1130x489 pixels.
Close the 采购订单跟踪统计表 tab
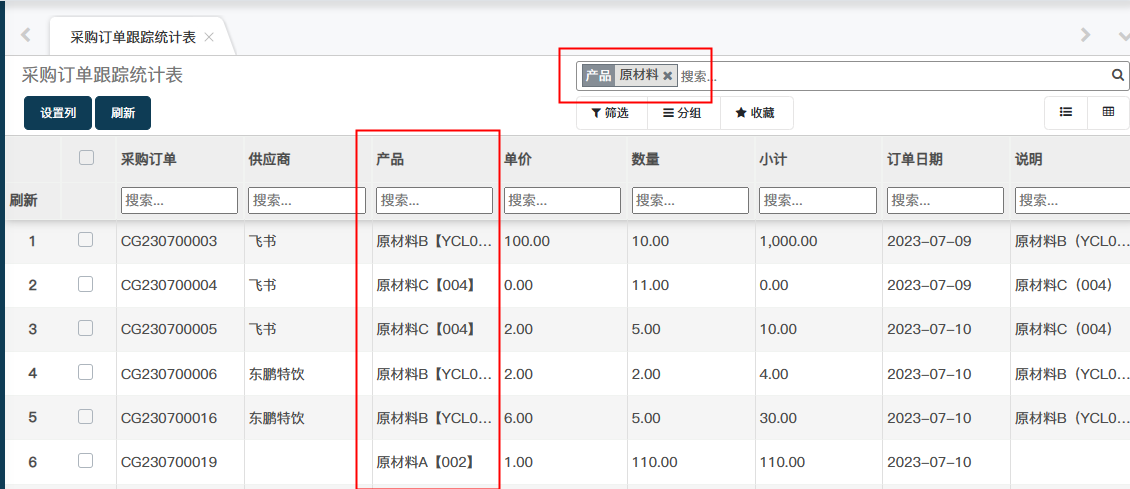(x=209, y=37)
